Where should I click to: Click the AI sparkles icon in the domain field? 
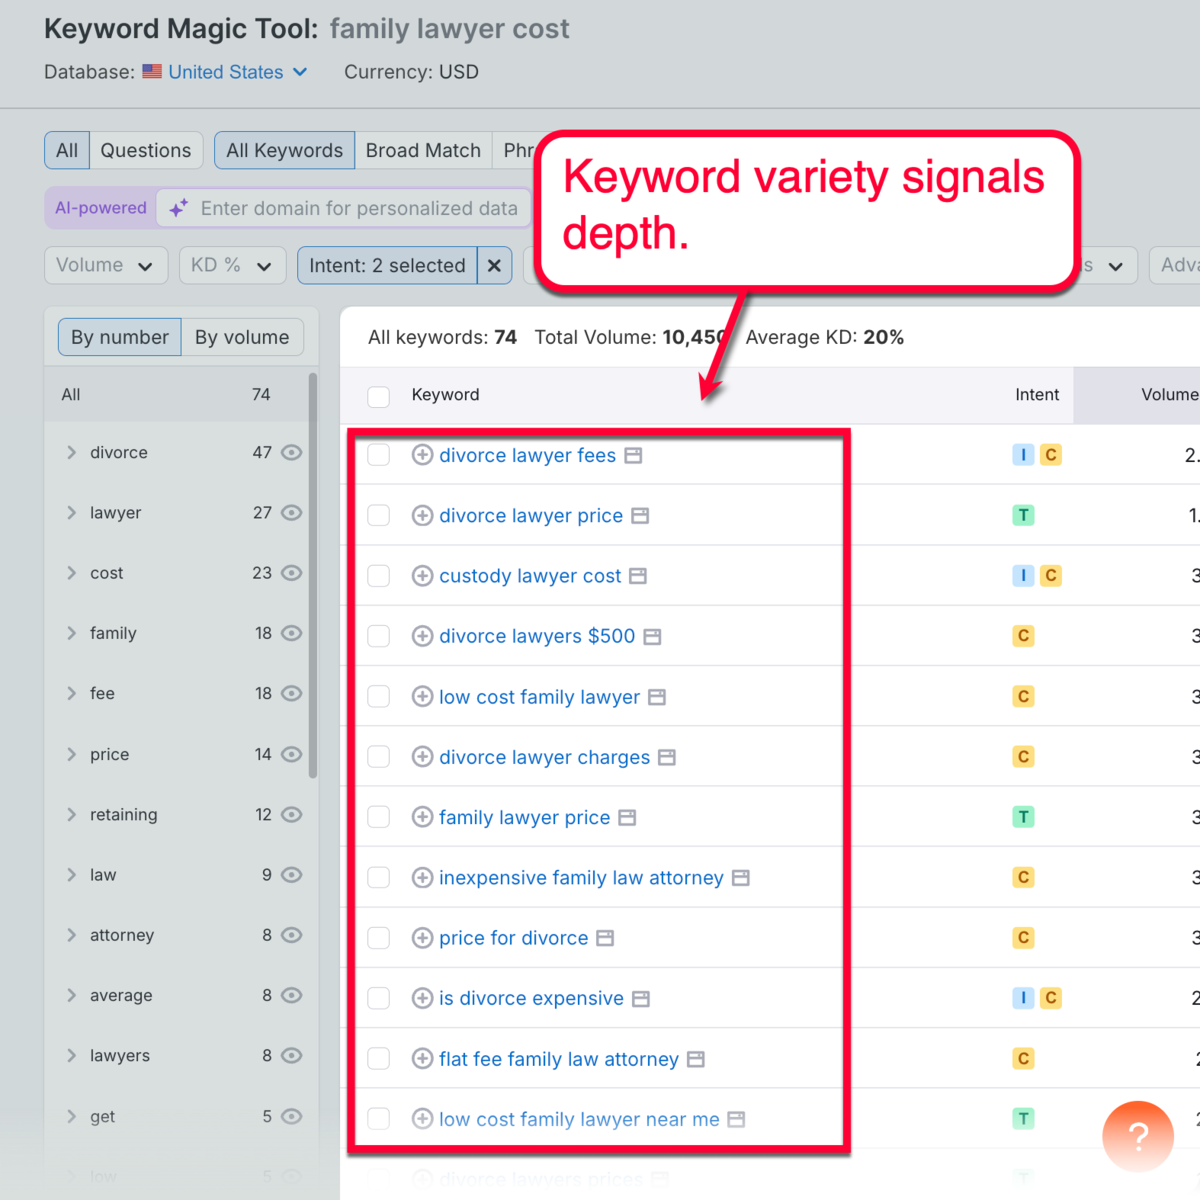click(178, 208)
